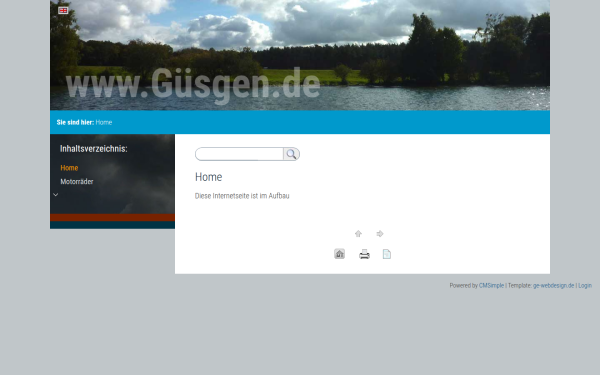Click the magnifier search button
The image size is (600, 375).
291,154
